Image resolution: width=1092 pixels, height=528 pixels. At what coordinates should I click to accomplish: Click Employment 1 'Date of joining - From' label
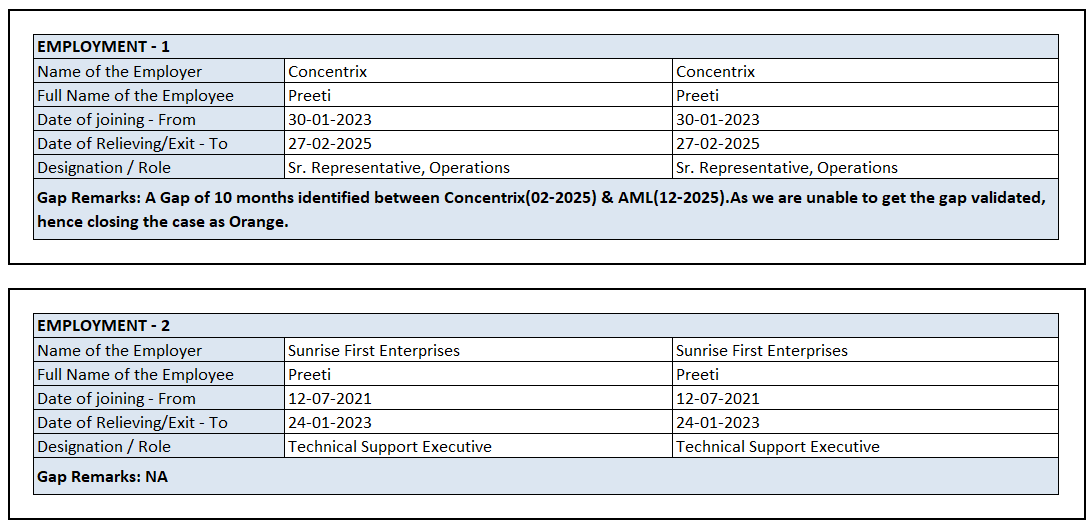pos(117,119)
